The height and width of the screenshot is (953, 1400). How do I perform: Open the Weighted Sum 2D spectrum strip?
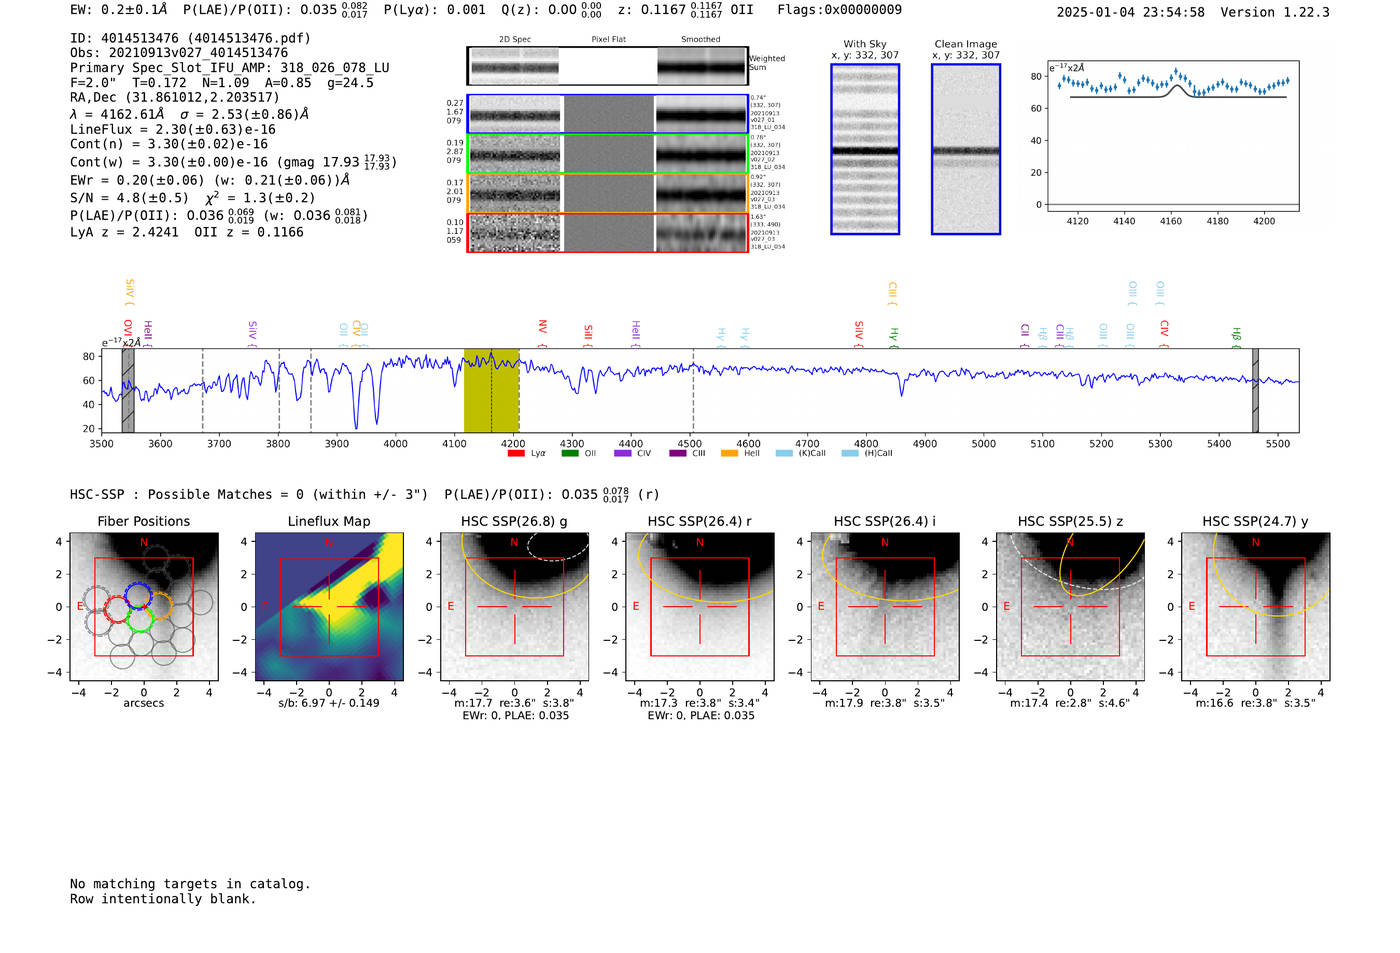(607, 66)
